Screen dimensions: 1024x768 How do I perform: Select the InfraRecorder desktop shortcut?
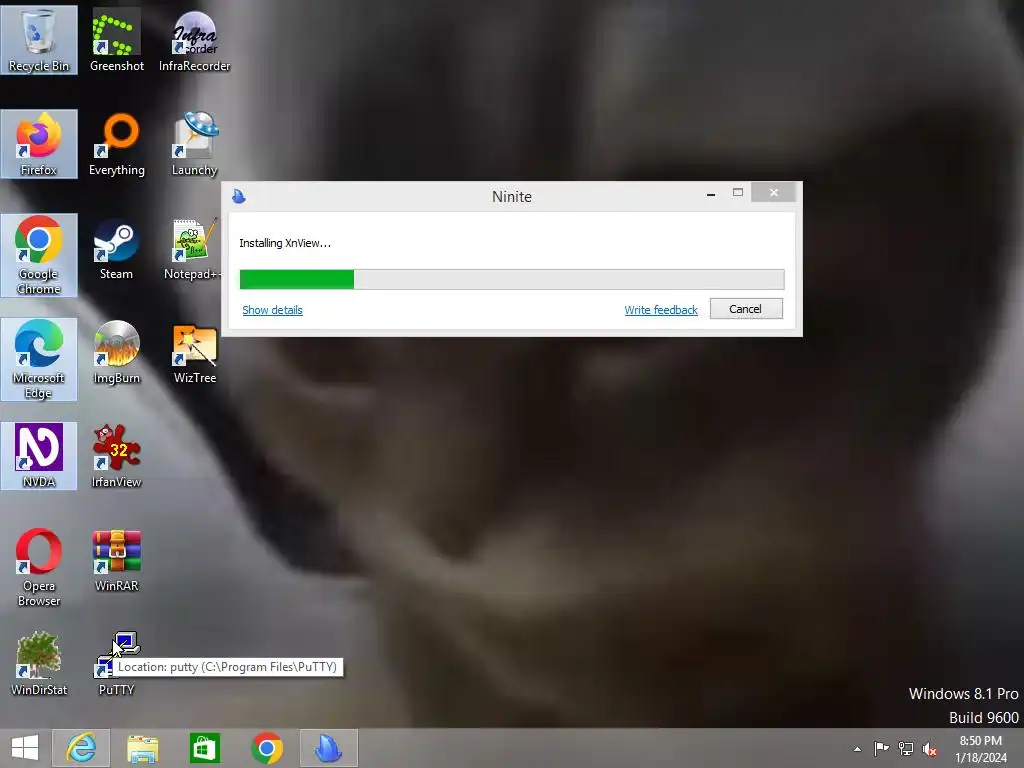(194, 40)
